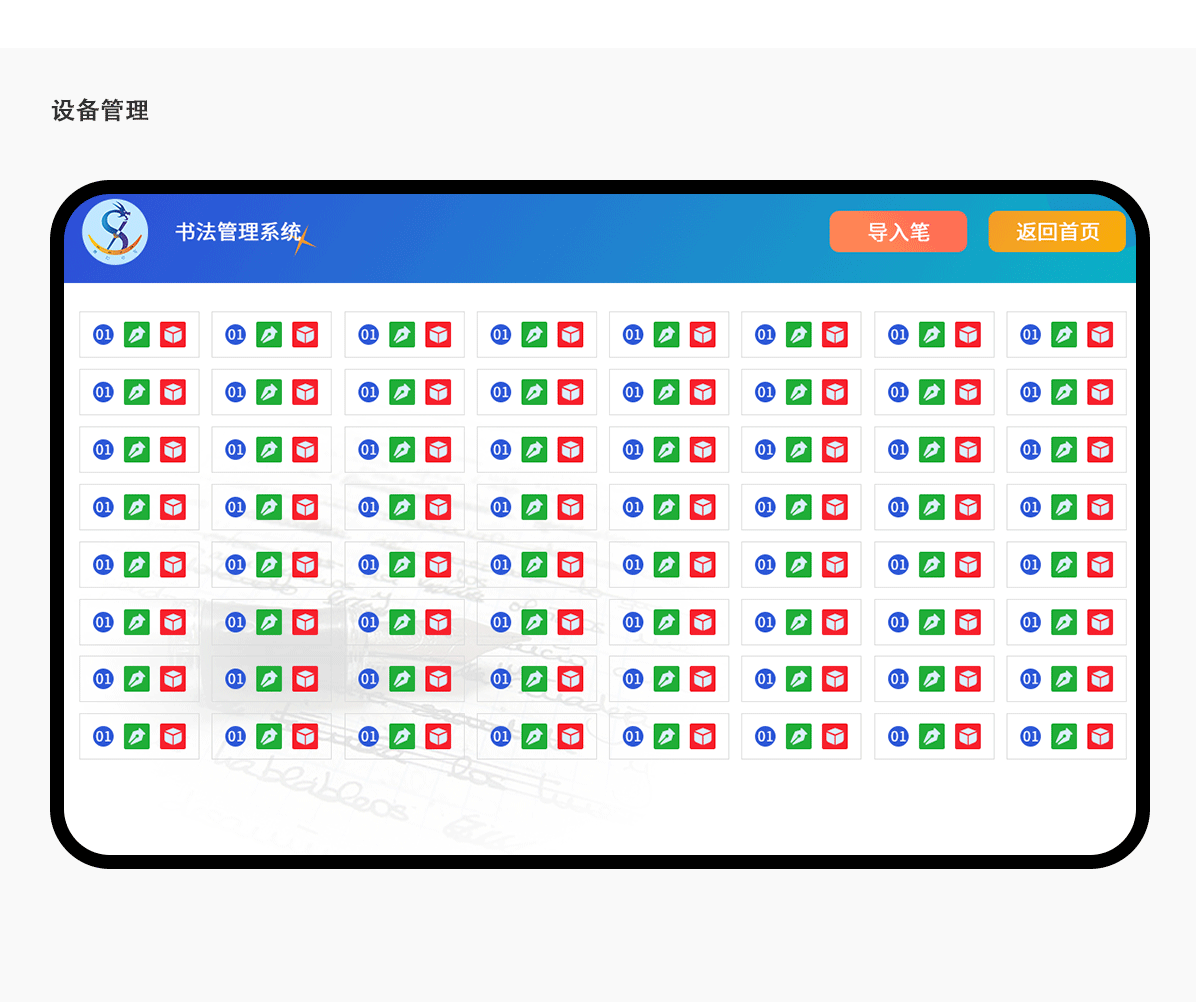Click red box icon in row five, column six card
The width and height of the screenshot is (1200, 1003).
[835, 565]
